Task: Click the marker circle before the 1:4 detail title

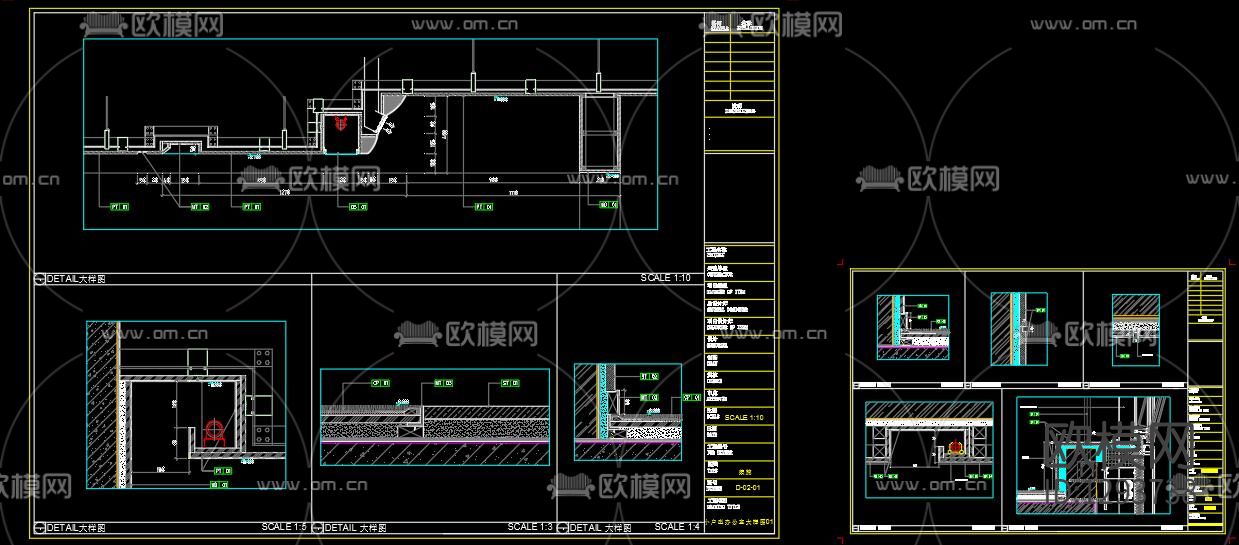Action: (x=563, y=528)
